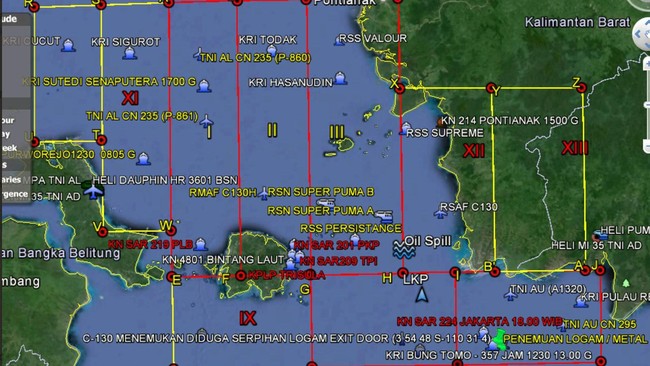This screenshot has height=366, width=650.
Task: Click the LKP arrow marker
Action: coord(422,294)
